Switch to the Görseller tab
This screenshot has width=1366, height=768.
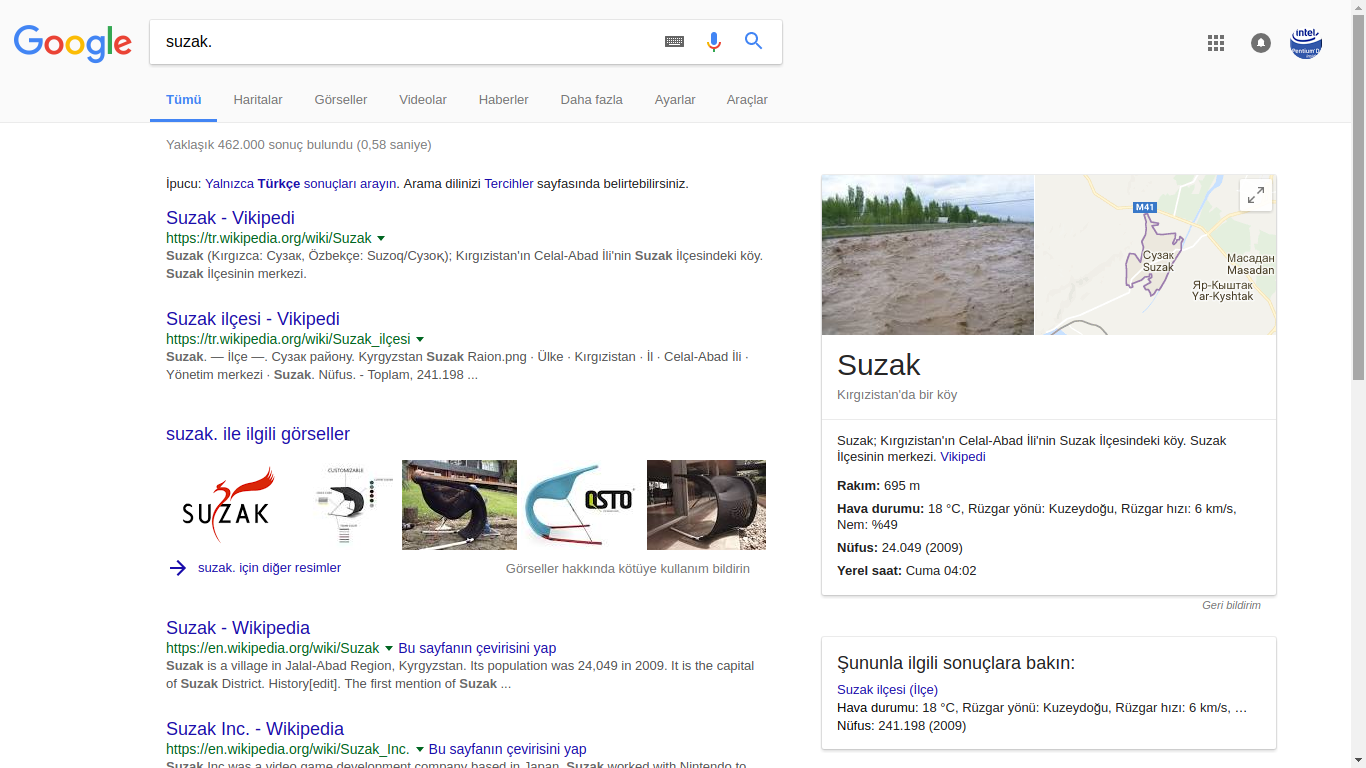(x=341, y=100)
